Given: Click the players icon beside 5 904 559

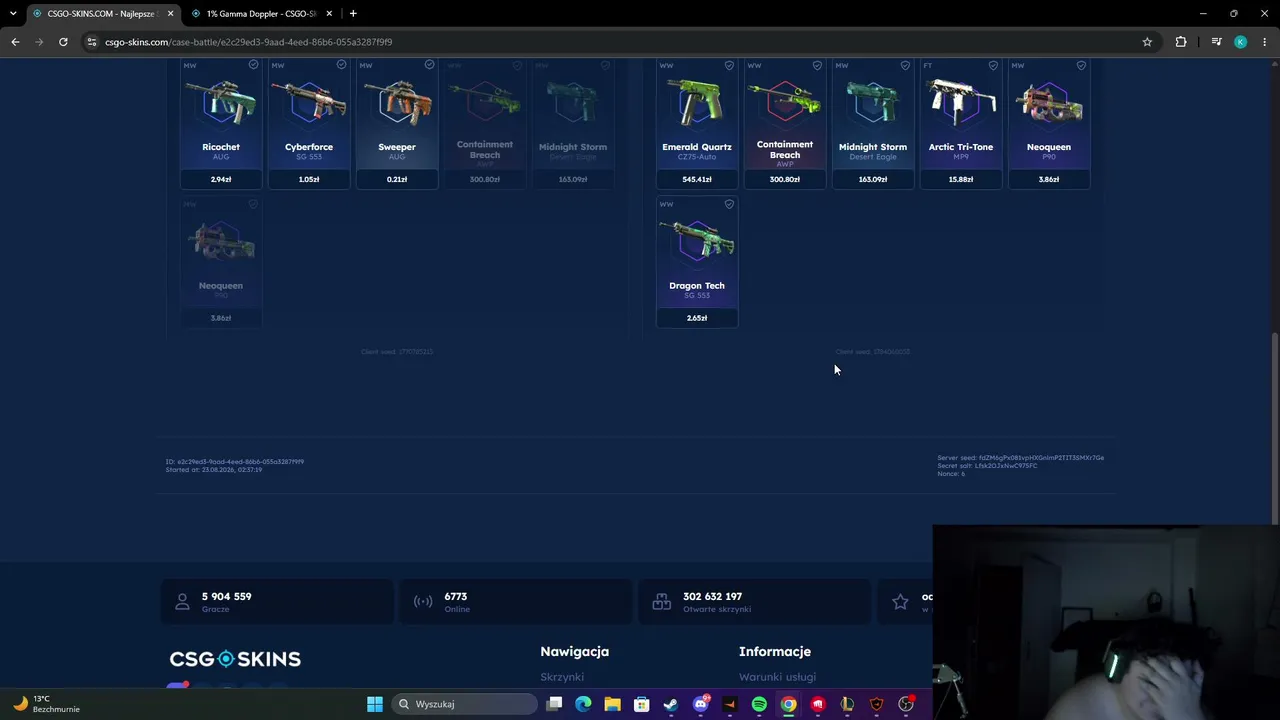Looking at the screenshot, I should click(182, 602).
